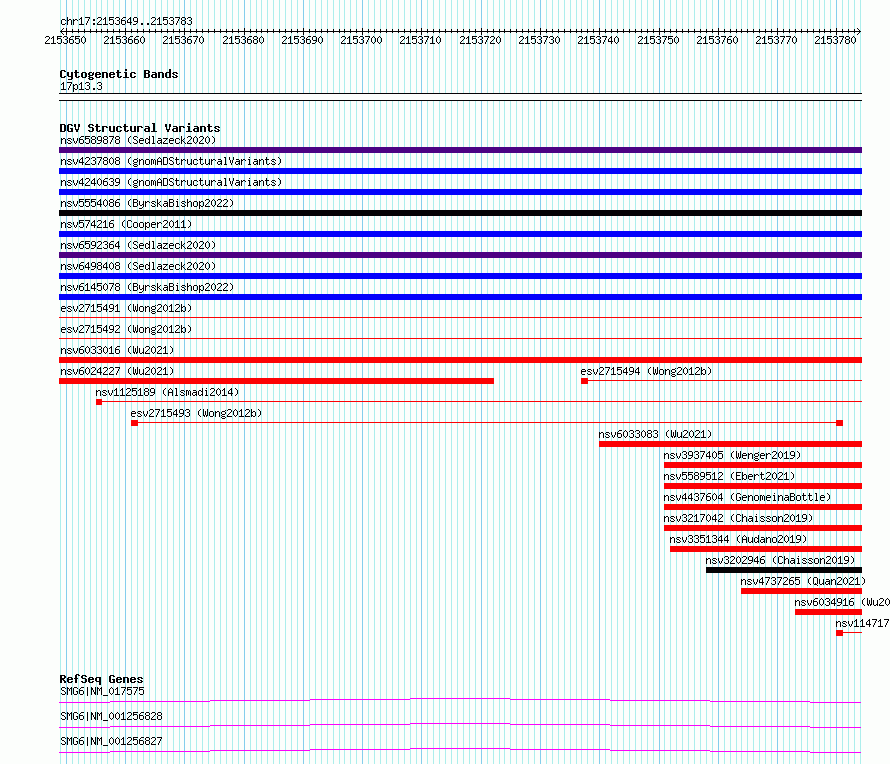
Task: Click the blue bar under nsv6145078
Action: [x=460, y=297]
